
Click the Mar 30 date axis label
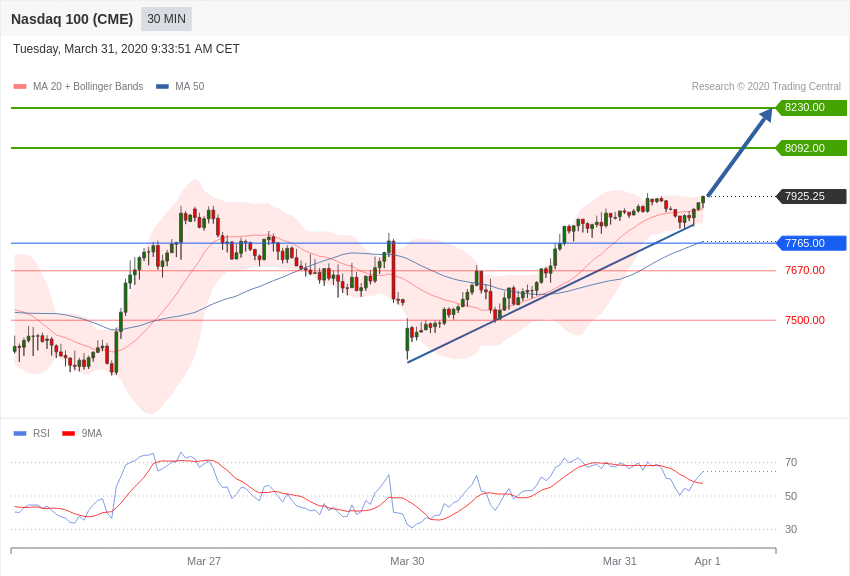pyautogui.click(x=407, y=561)
